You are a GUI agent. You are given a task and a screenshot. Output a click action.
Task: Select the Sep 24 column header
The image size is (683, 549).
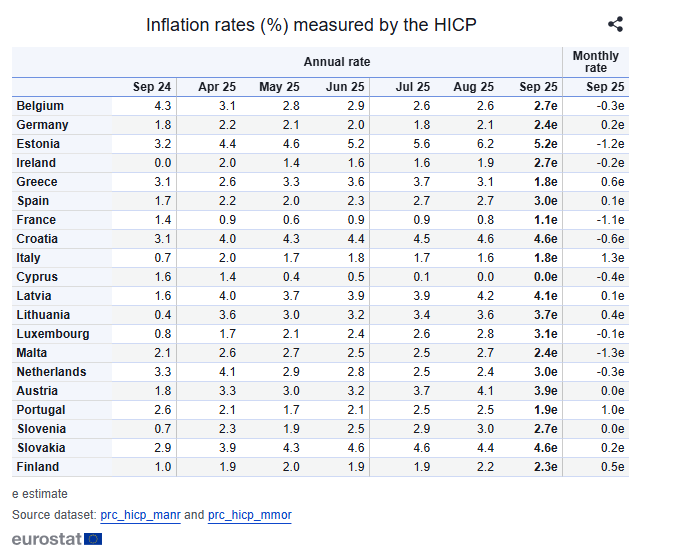152,87
